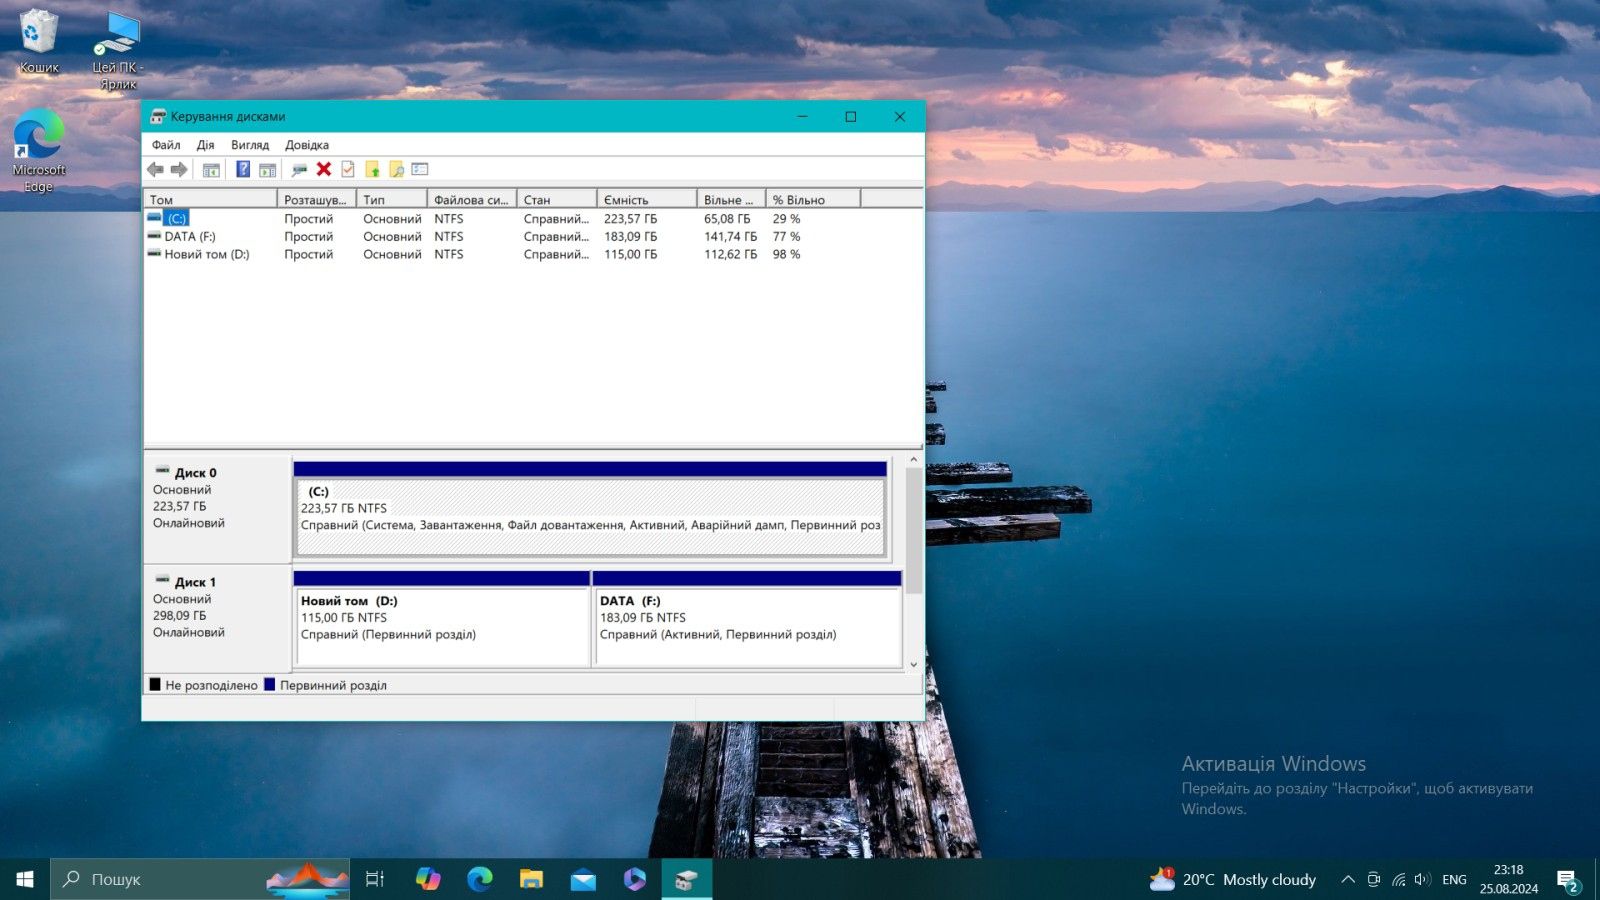Viewport: 1600px width, 900px height.
Task: Sort by the Том column header
Action: [211, 200]
